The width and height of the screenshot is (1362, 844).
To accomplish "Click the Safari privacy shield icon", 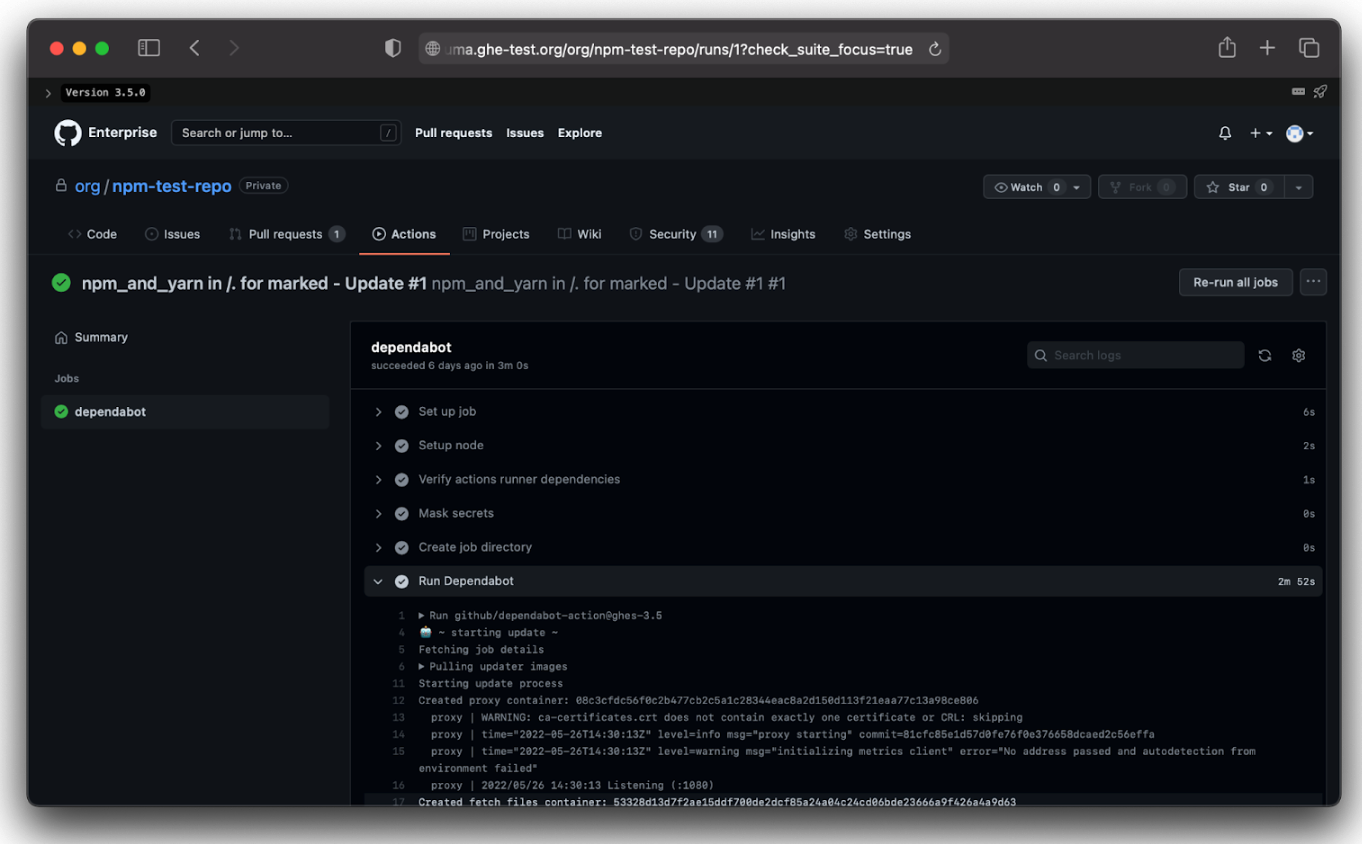I will 393,48.
